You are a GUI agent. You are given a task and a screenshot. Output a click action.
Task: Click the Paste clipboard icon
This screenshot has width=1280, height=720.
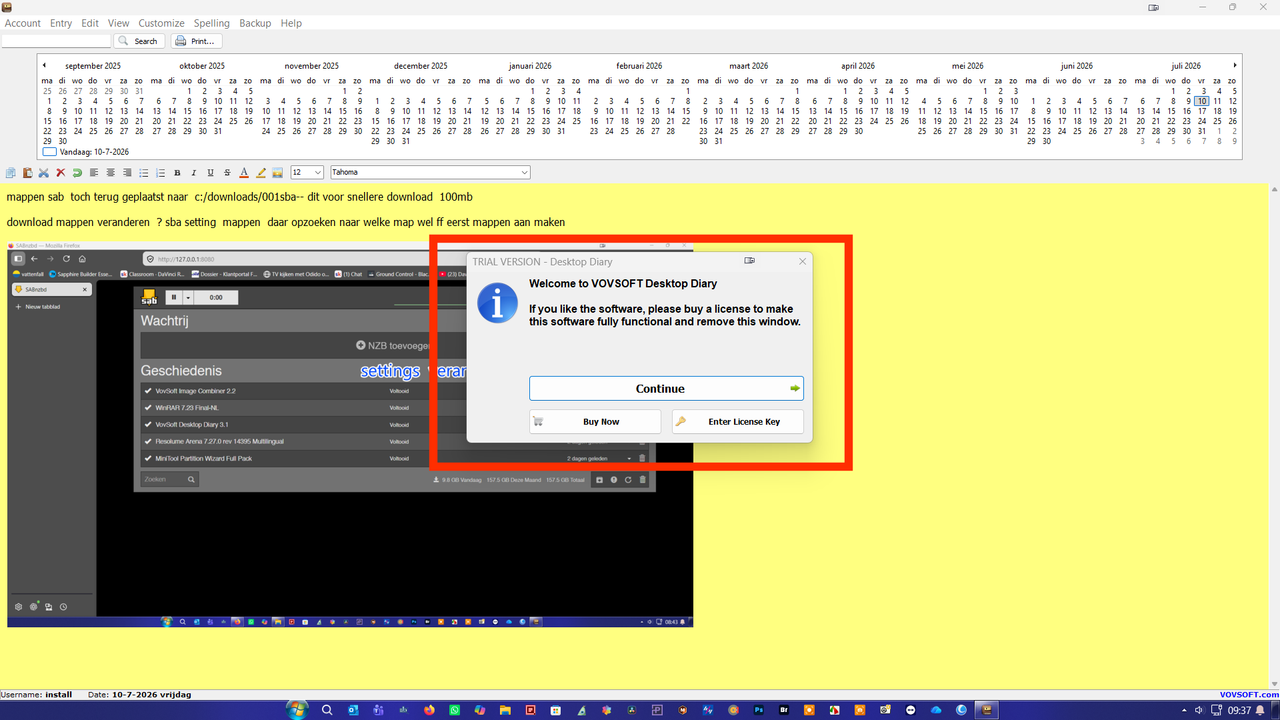coord(28,173)
